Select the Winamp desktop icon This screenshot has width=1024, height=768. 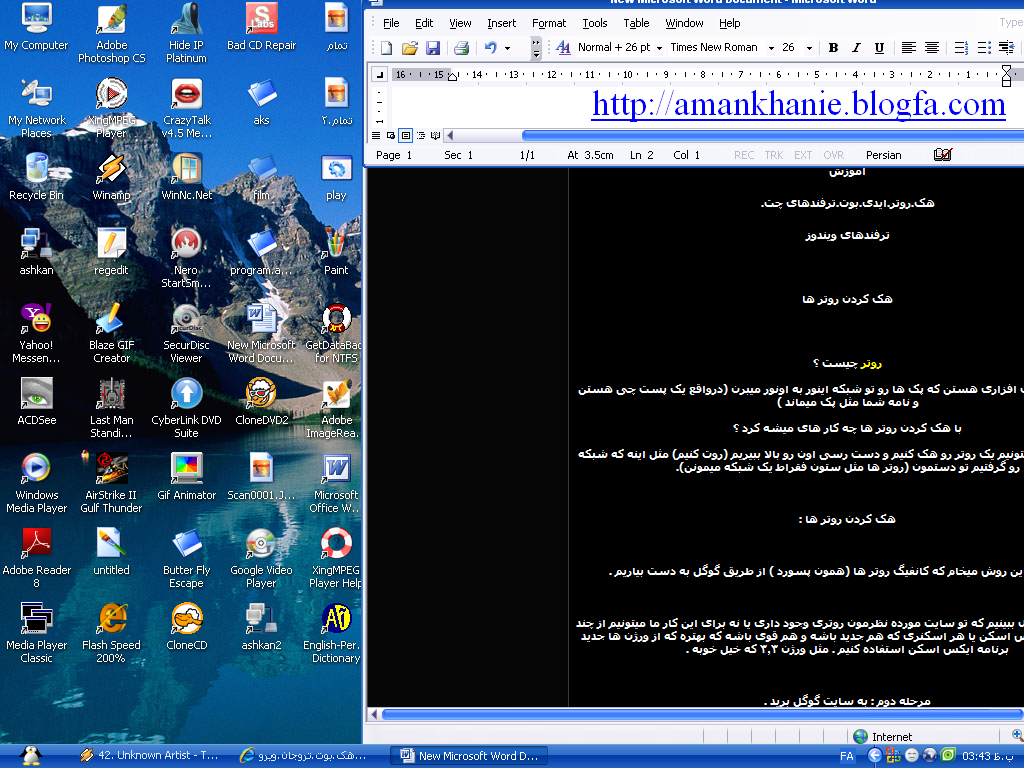112,177
